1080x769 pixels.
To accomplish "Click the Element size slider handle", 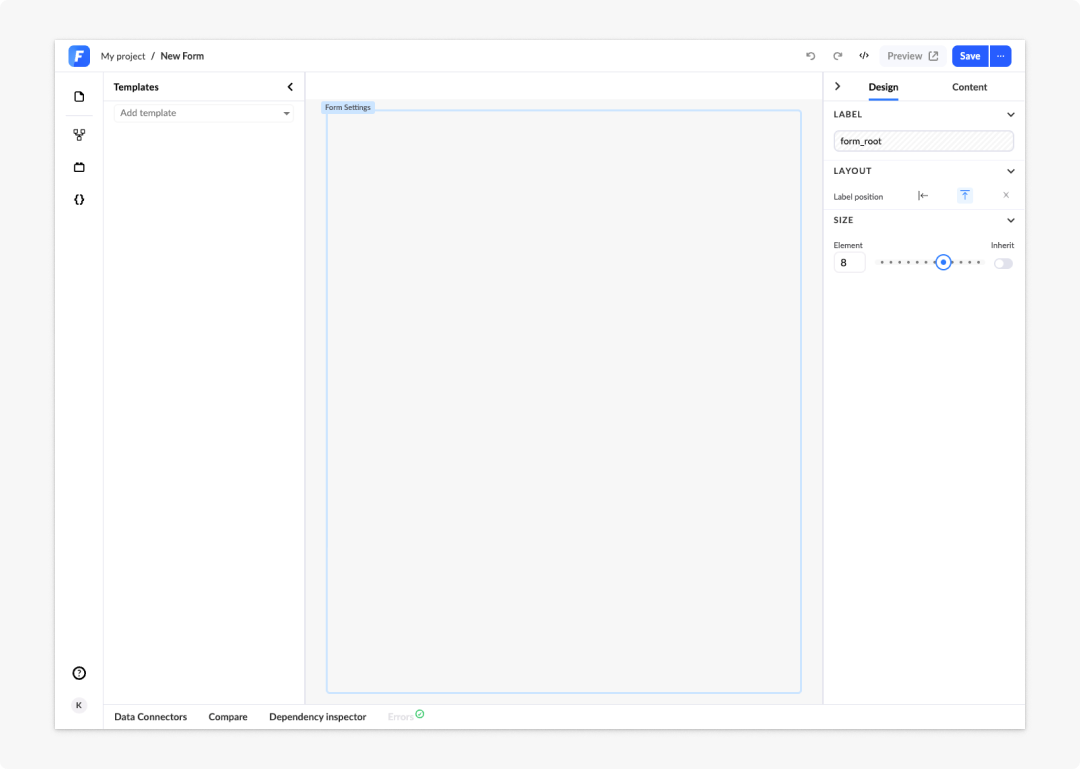I will click(944, 263).
